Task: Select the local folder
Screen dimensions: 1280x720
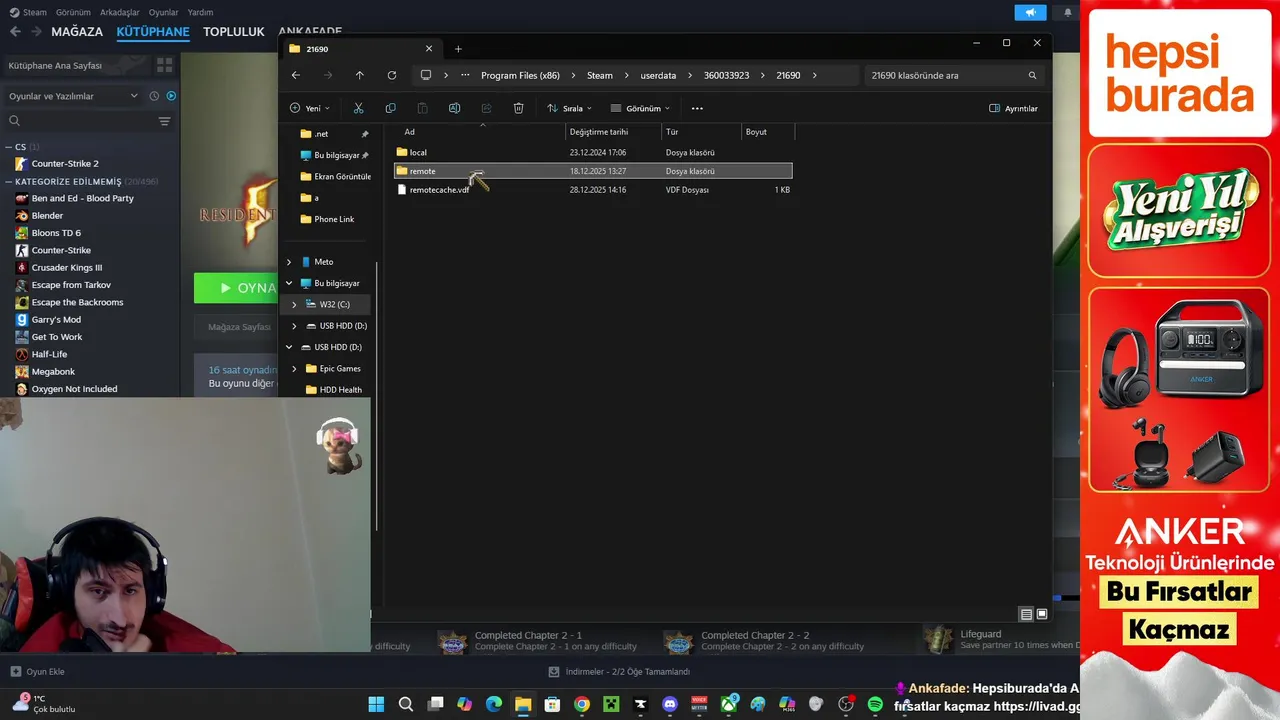Action: [593, 153]
